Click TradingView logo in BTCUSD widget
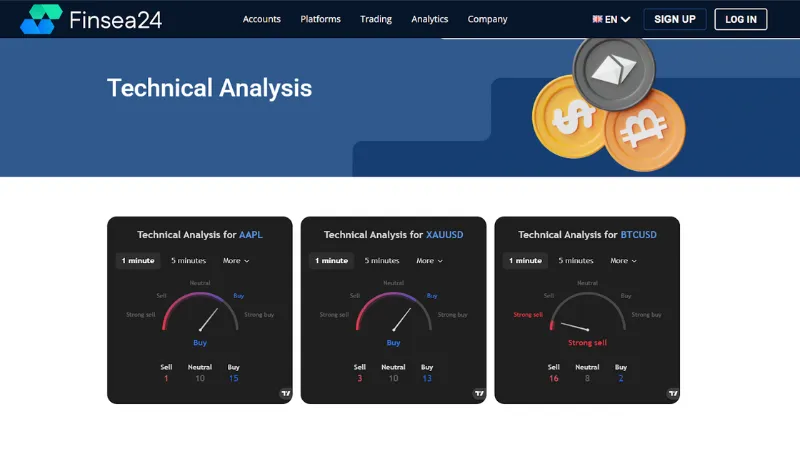This screenshot has width=800, height=450. point(672,394)
